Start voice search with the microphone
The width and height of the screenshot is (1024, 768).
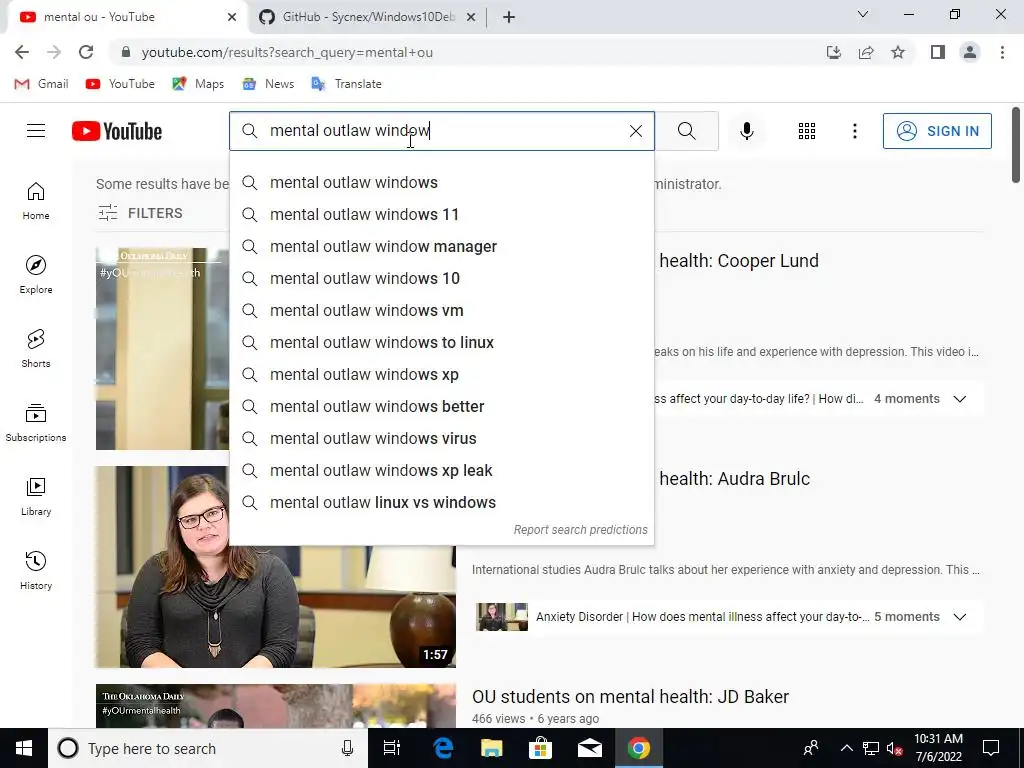746,131
